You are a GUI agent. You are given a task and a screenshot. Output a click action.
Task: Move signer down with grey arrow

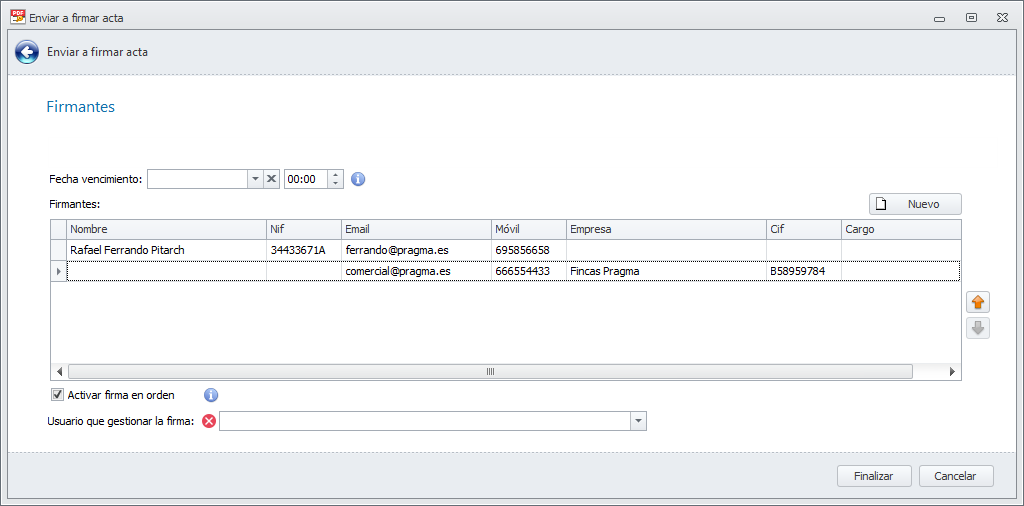point(978,328)
